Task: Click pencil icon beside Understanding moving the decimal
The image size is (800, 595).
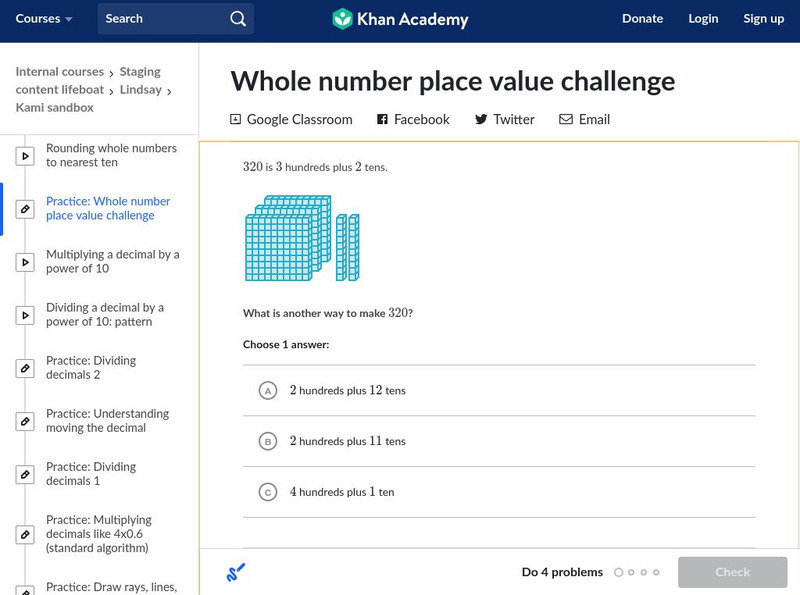Action: [25, 422]
